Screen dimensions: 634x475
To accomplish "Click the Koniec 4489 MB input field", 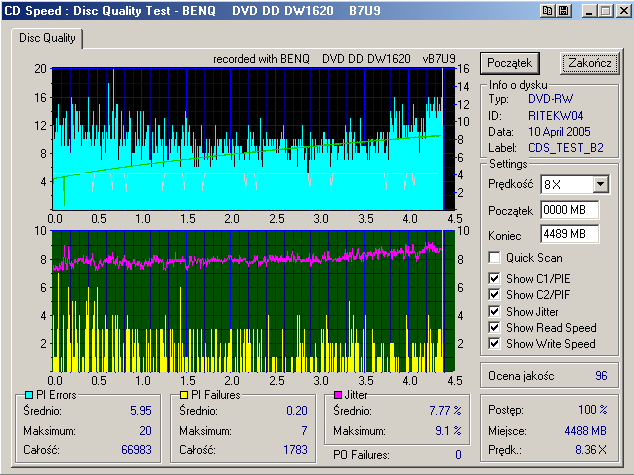I will click(x=570, y=234).
